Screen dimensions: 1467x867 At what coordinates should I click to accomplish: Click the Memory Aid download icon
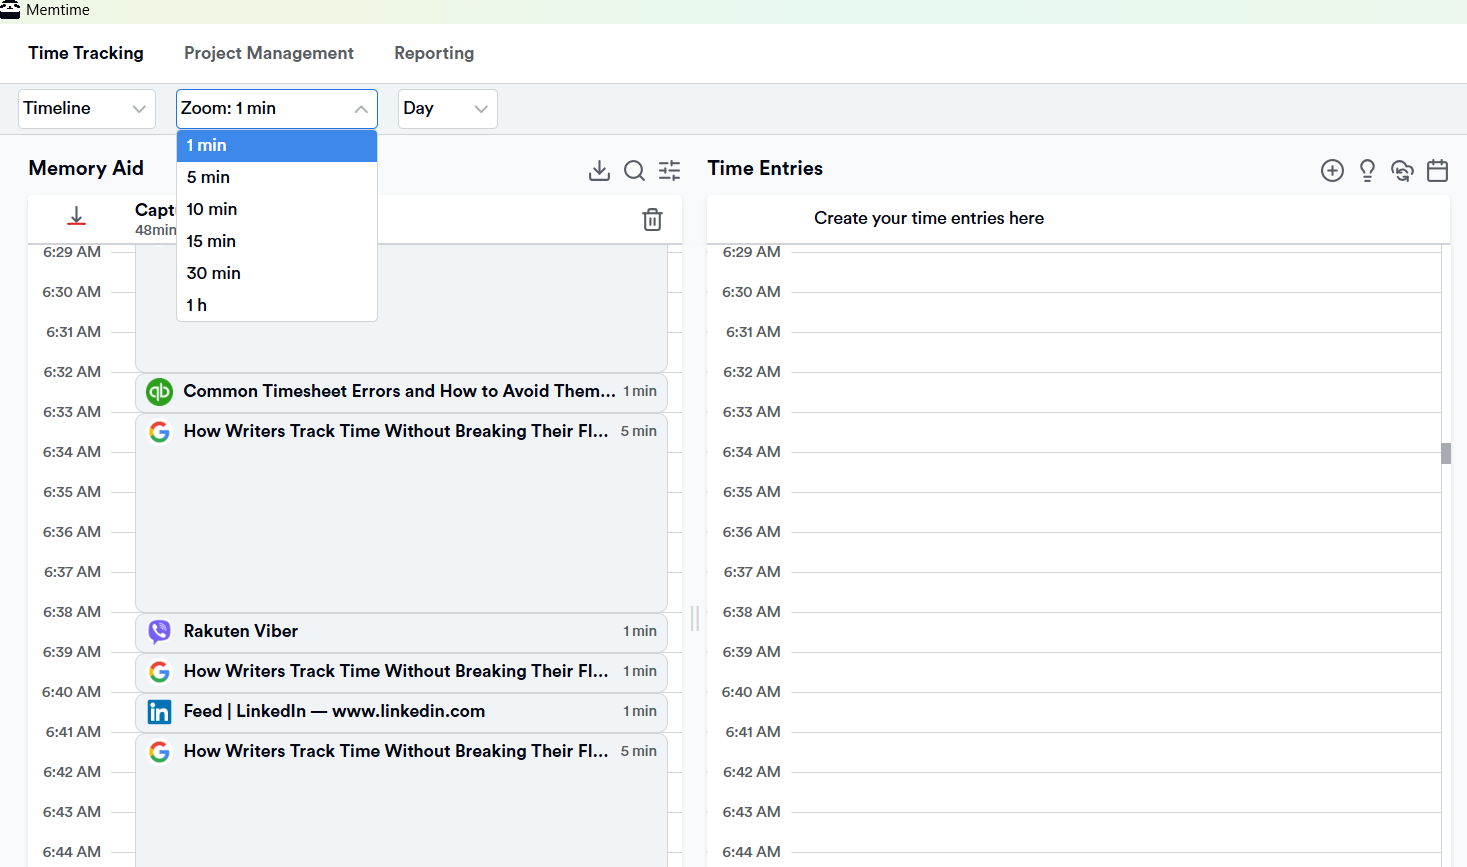coord(599,171)
